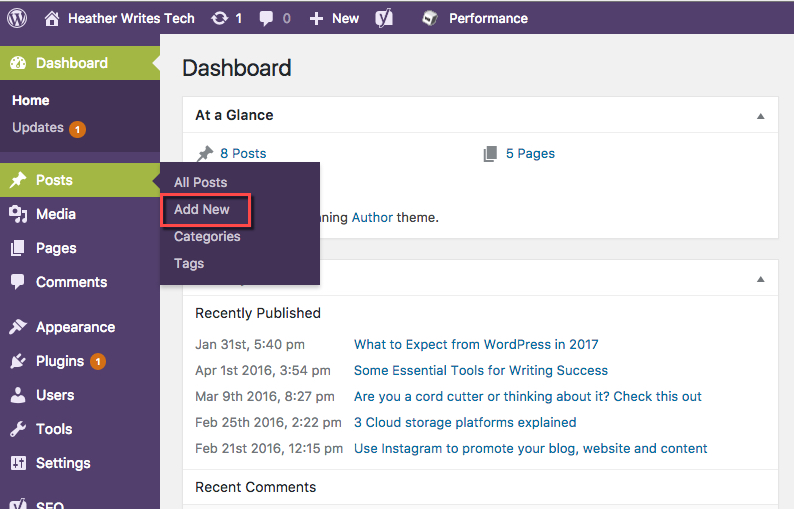The width and height of the screenshot is (794, 509).
Task: Open Updates submenu item
Action: pos(38,128)
